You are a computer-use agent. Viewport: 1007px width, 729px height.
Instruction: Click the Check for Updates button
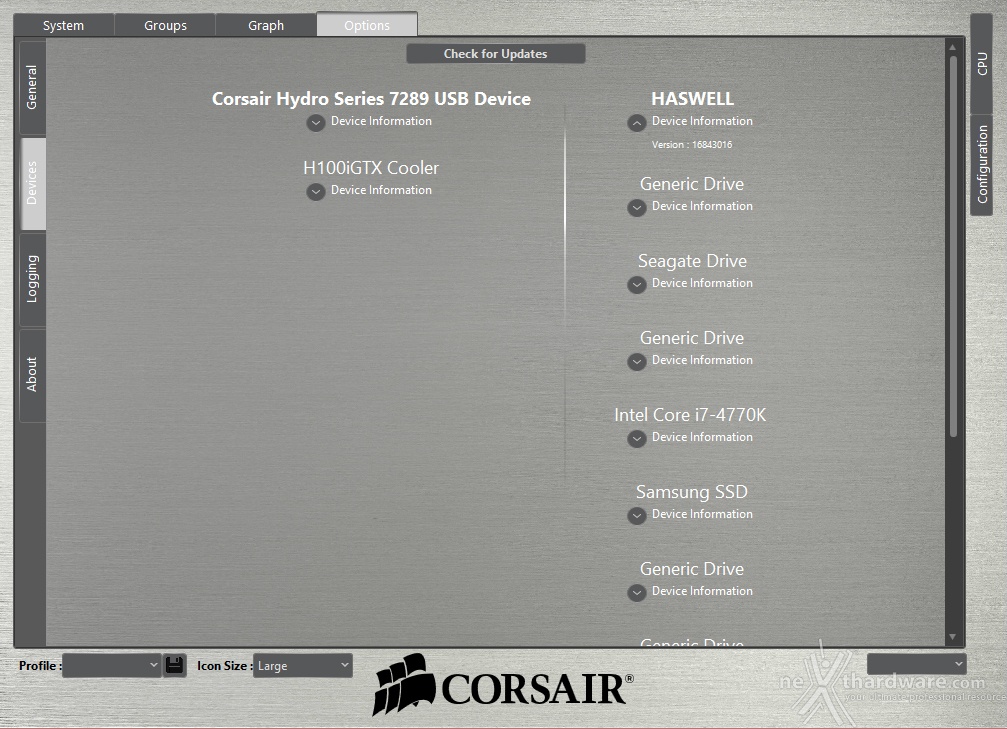tap(495, 53)
